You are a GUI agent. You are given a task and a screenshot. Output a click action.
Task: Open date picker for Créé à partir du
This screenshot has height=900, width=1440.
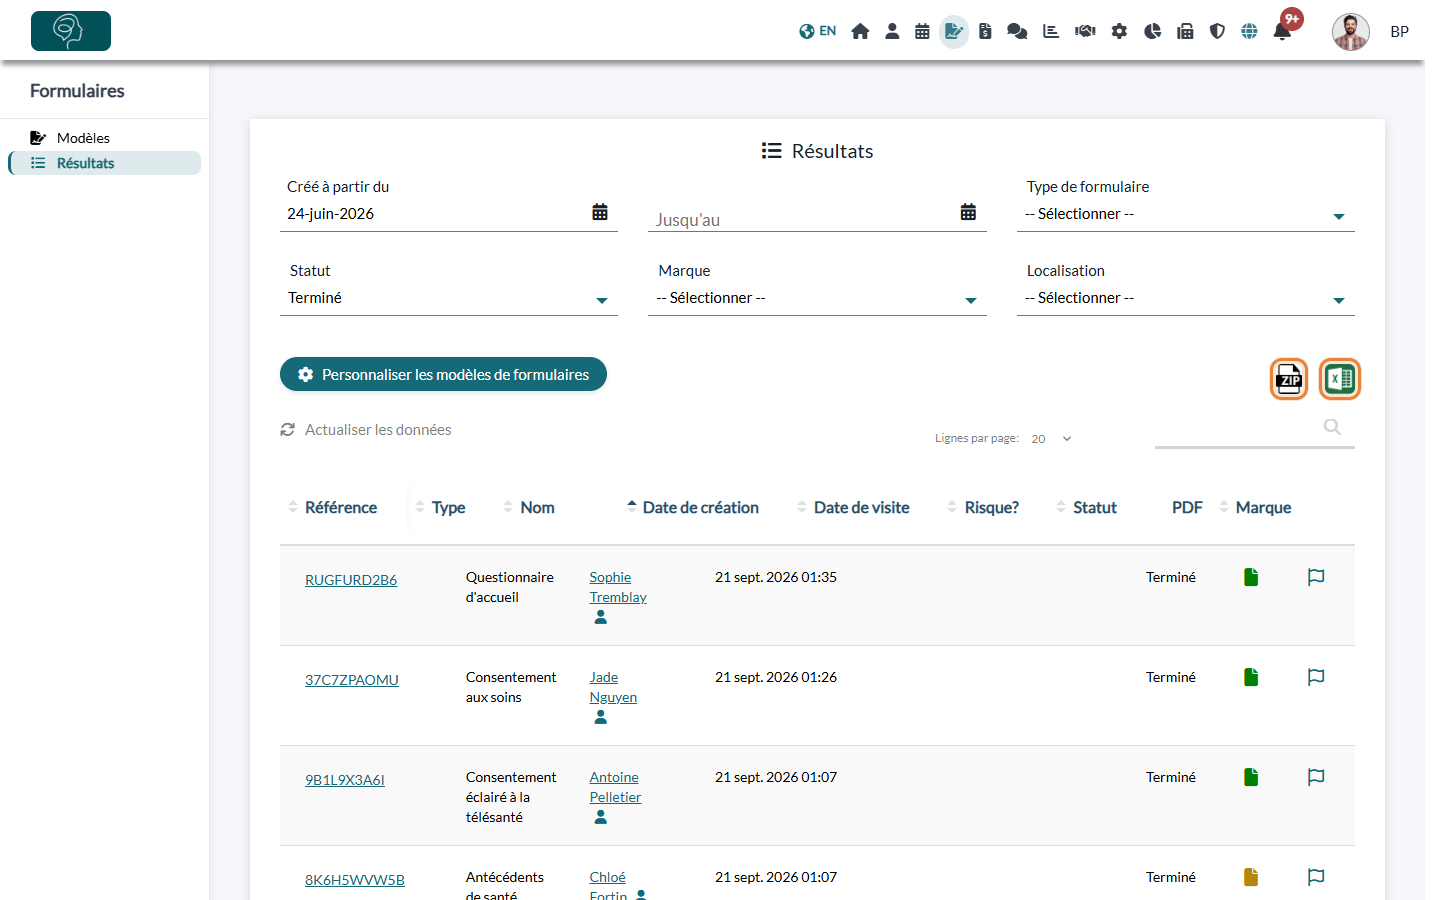pyautogui.click(x=600, y=212)
